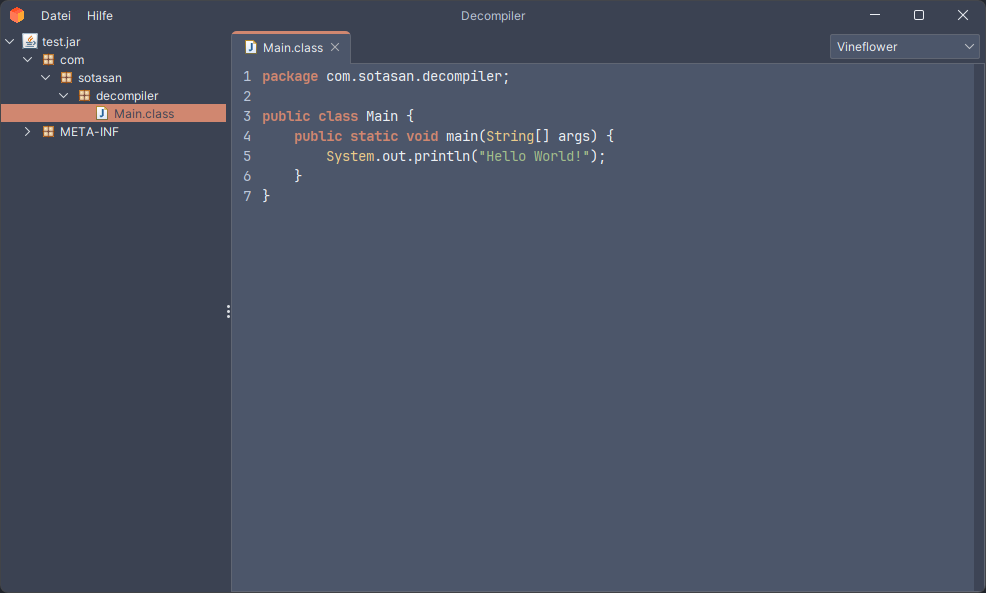986x593 pixels.
Task: Click the 'void' keyword on line 4
Action: pyautogui.click(x=422, y=136)
